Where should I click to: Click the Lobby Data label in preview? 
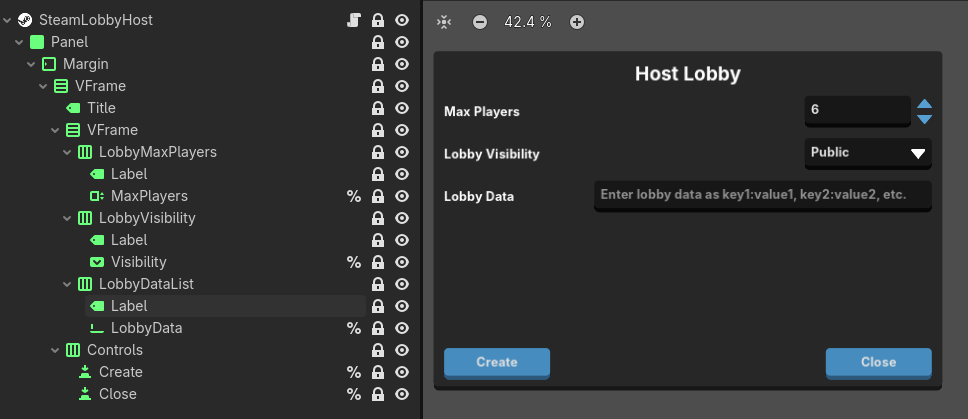[478, 196]
